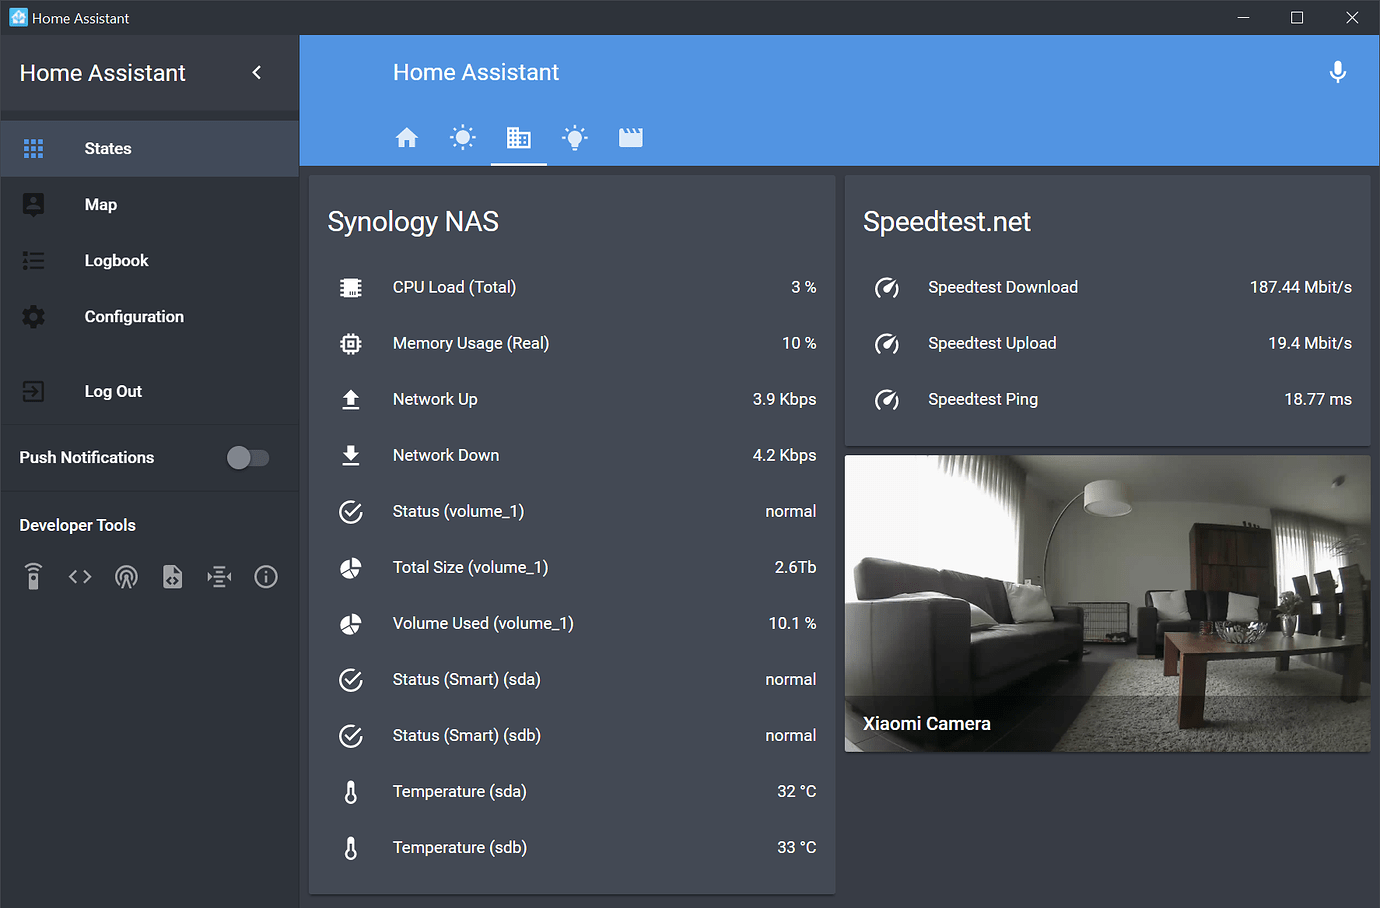Click the CPU Load chip icon
The image size is (1380, 908).
point(351,287)
